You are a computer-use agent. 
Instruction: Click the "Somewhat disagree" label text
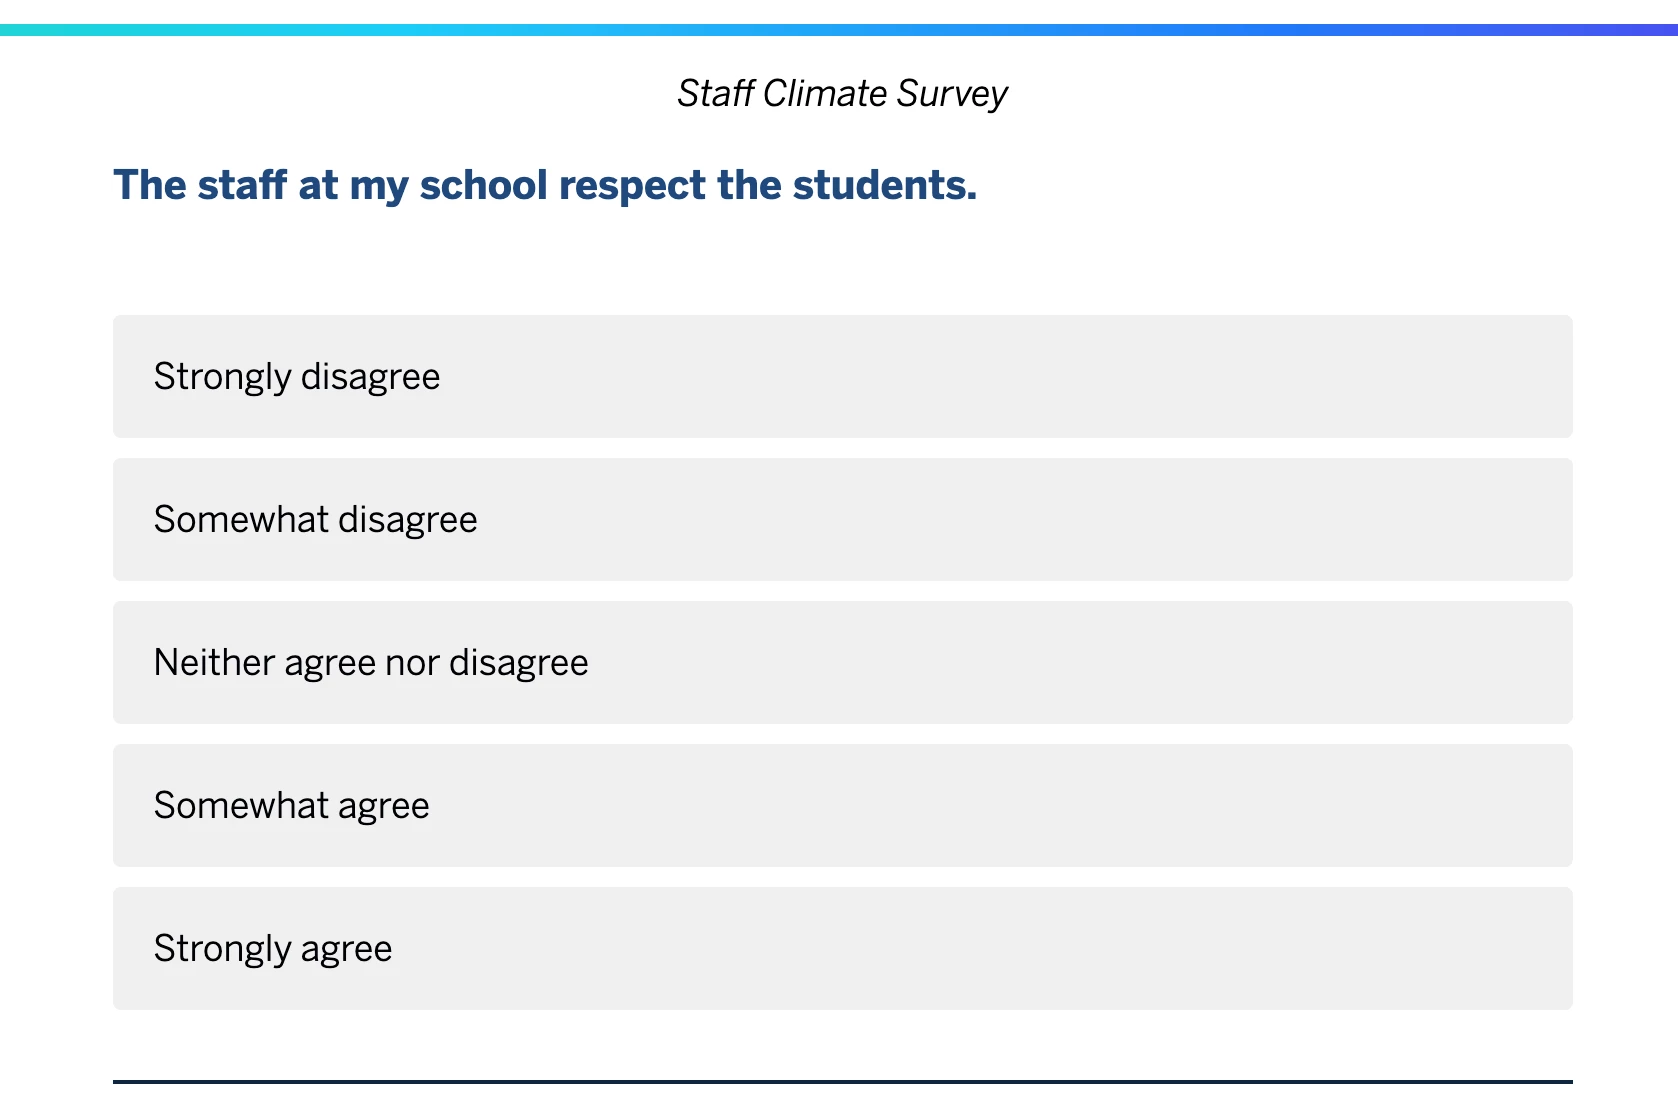pyautogui.click(x=316, y=520)
